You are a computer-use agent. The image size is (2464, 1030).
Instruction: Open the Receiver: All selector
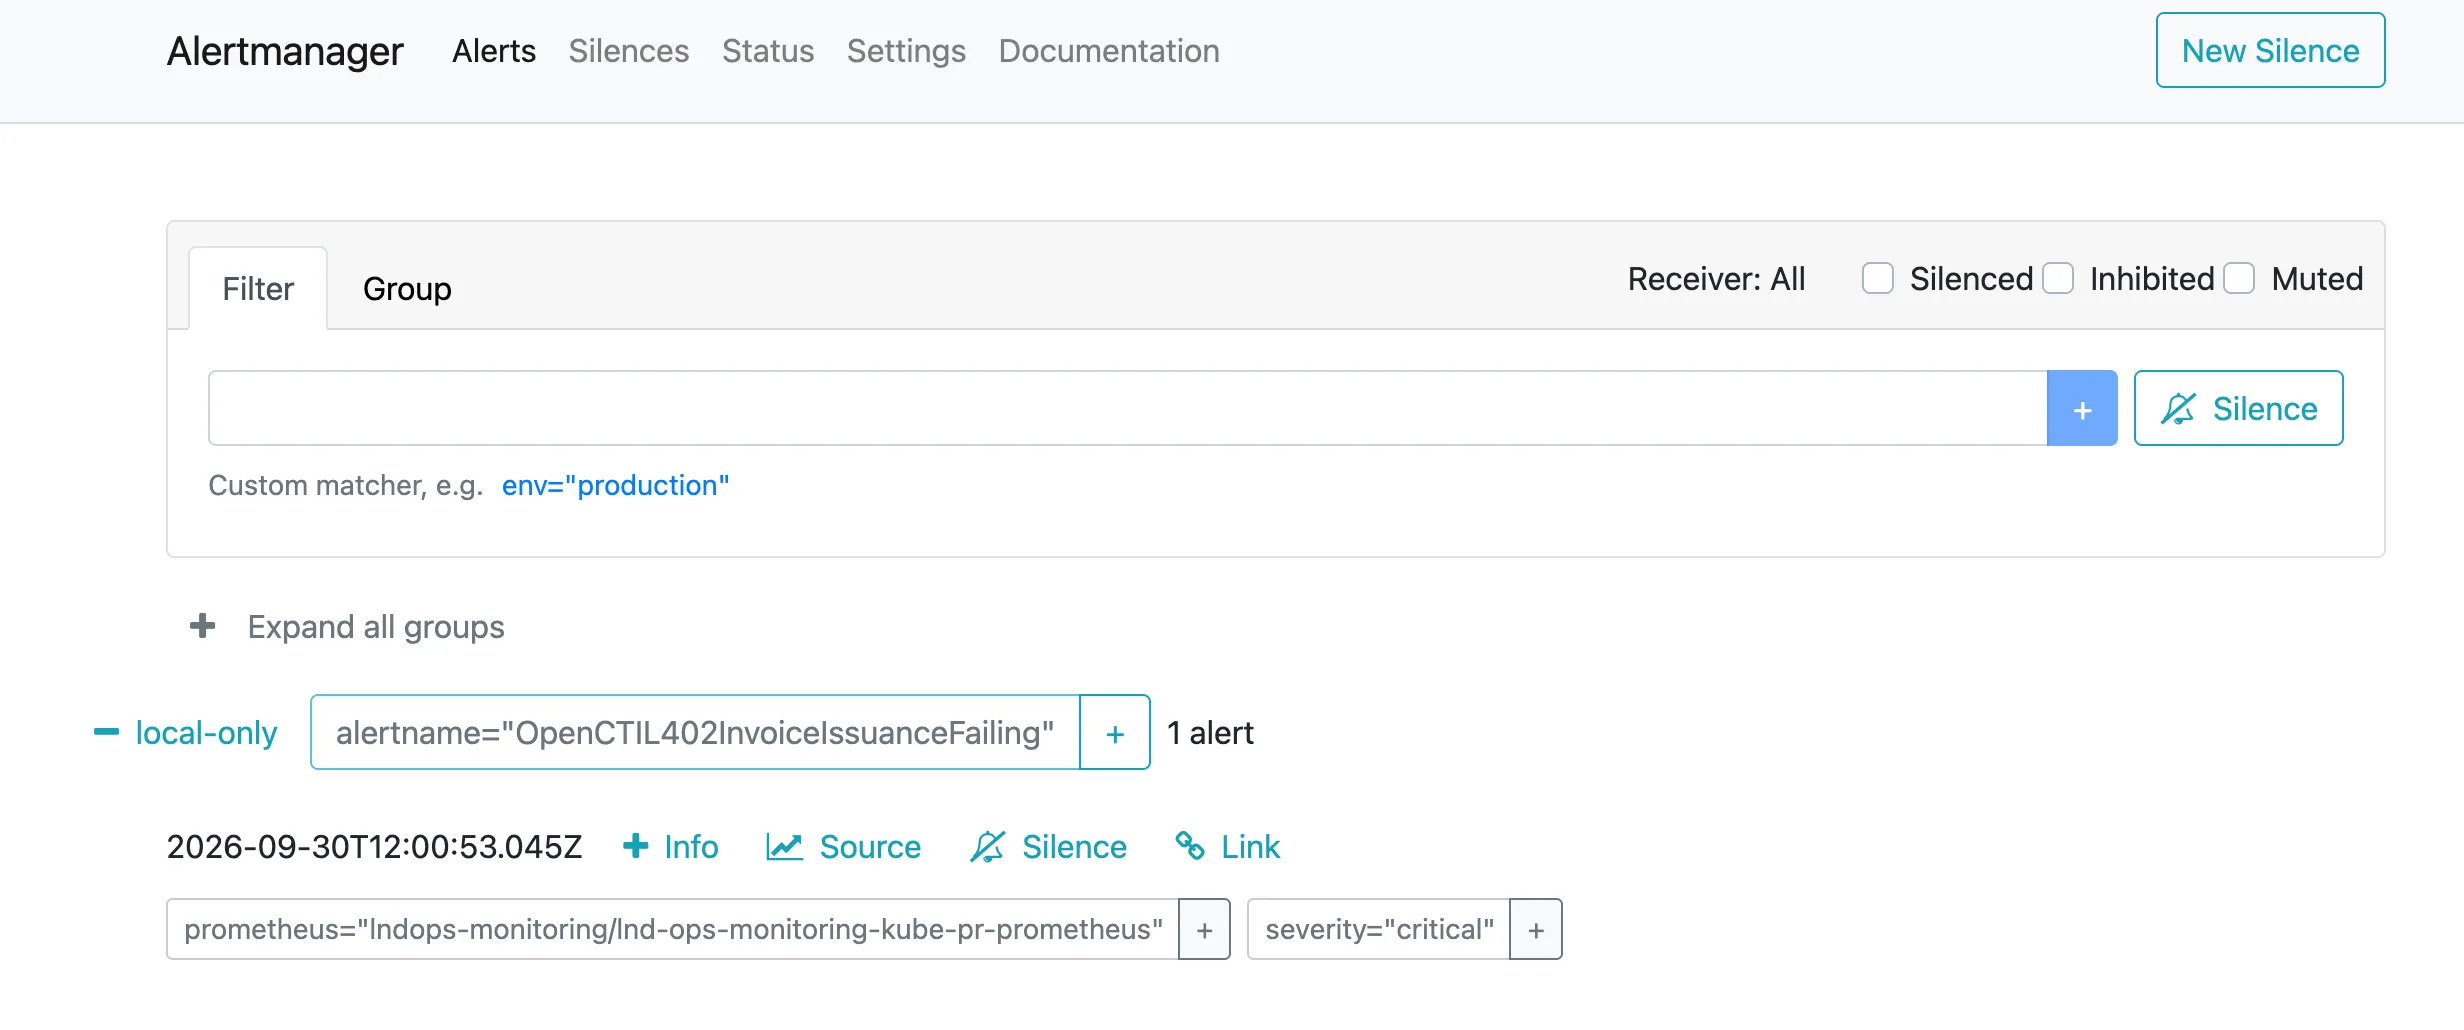pos(1716,279)
